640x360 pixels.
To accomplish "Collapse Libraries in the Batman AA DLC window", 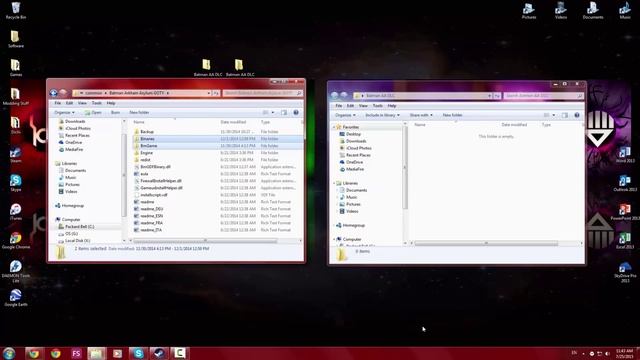I will pos(334,183).
